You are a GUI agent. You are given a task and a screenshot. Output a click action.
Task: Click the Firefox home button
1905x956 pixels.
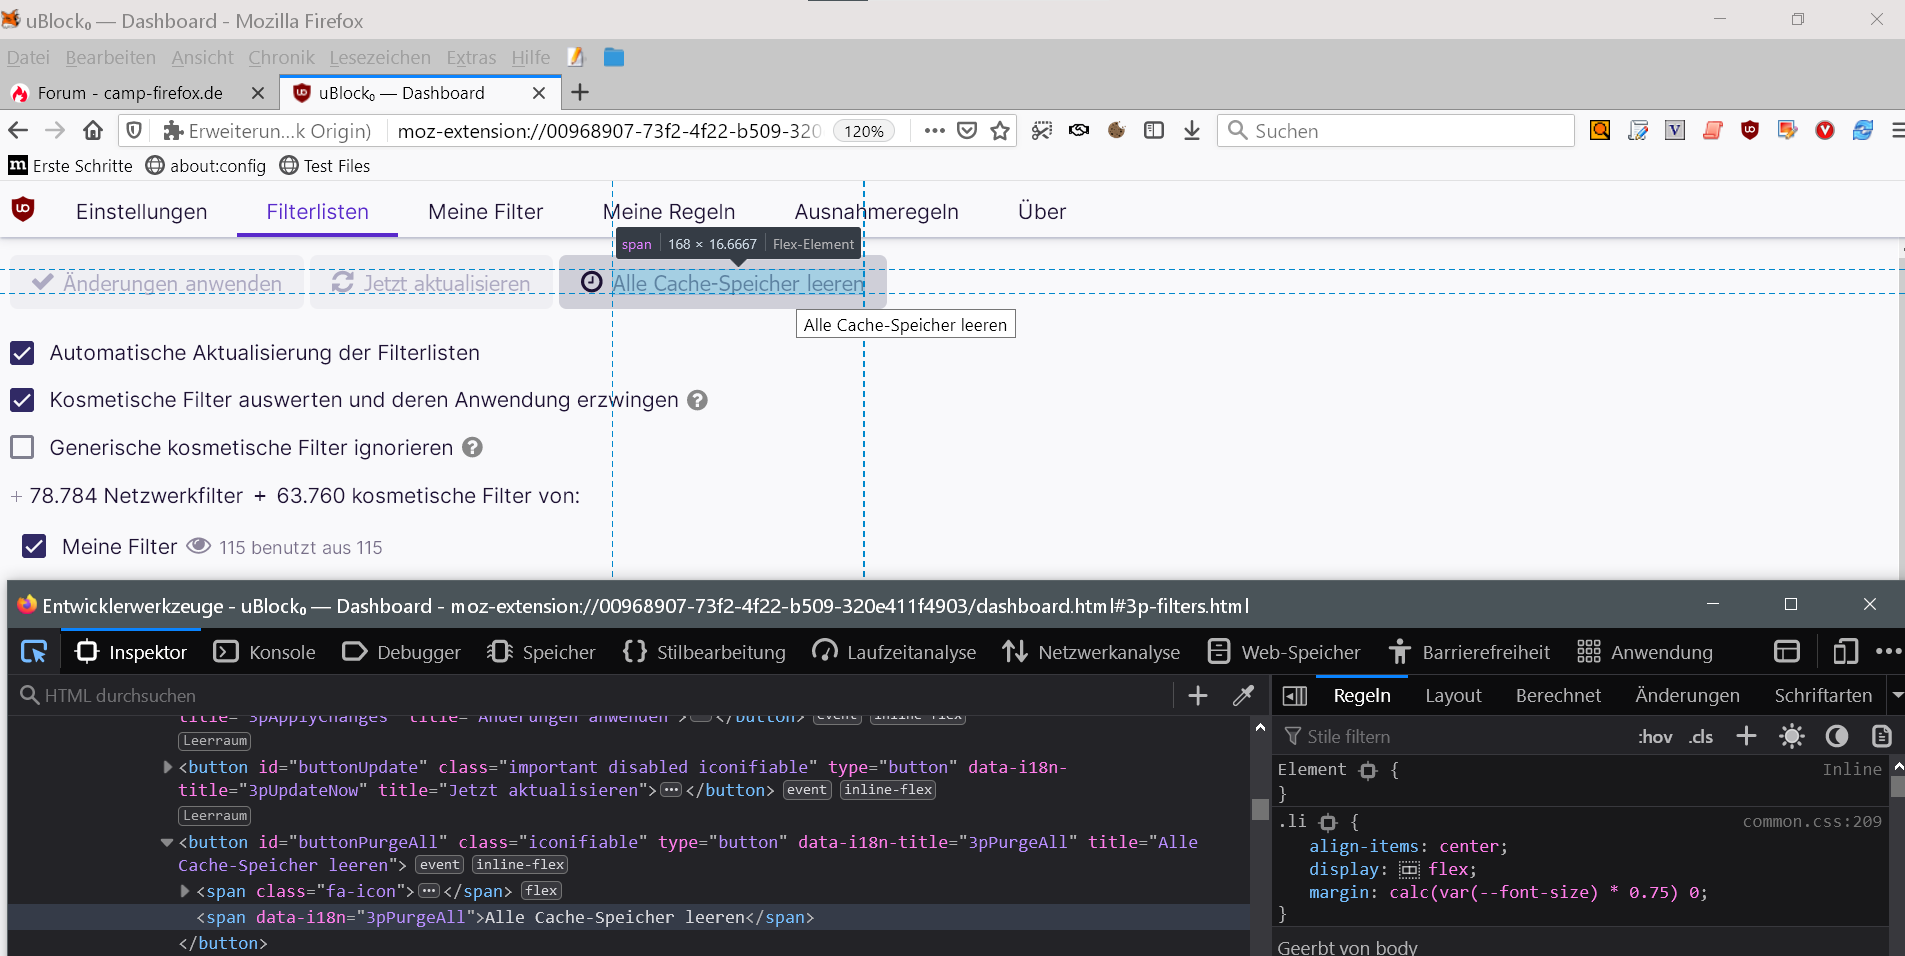(x=93, y=131)
